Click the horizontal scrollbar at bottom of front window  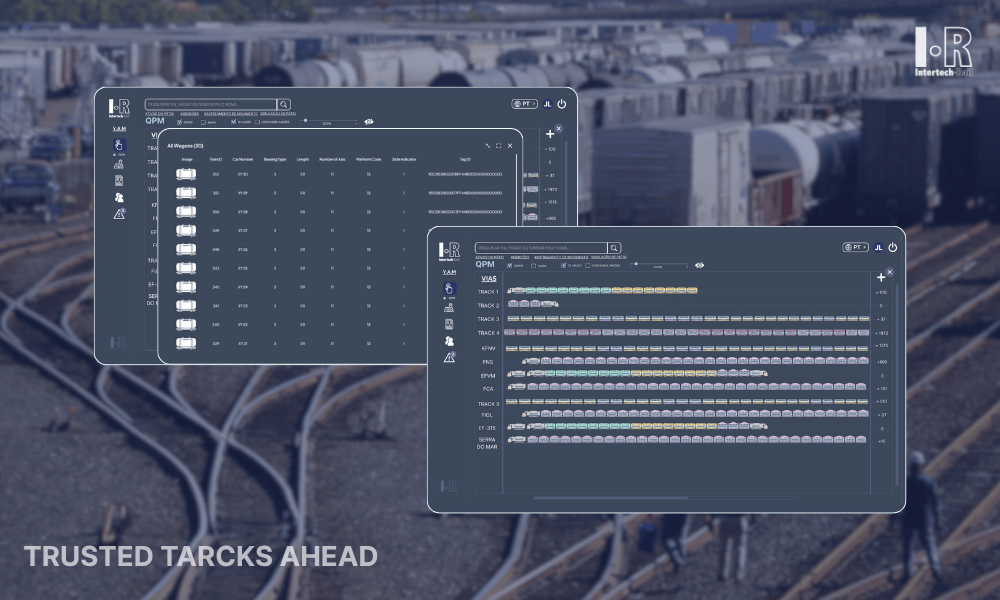point(611,498)
